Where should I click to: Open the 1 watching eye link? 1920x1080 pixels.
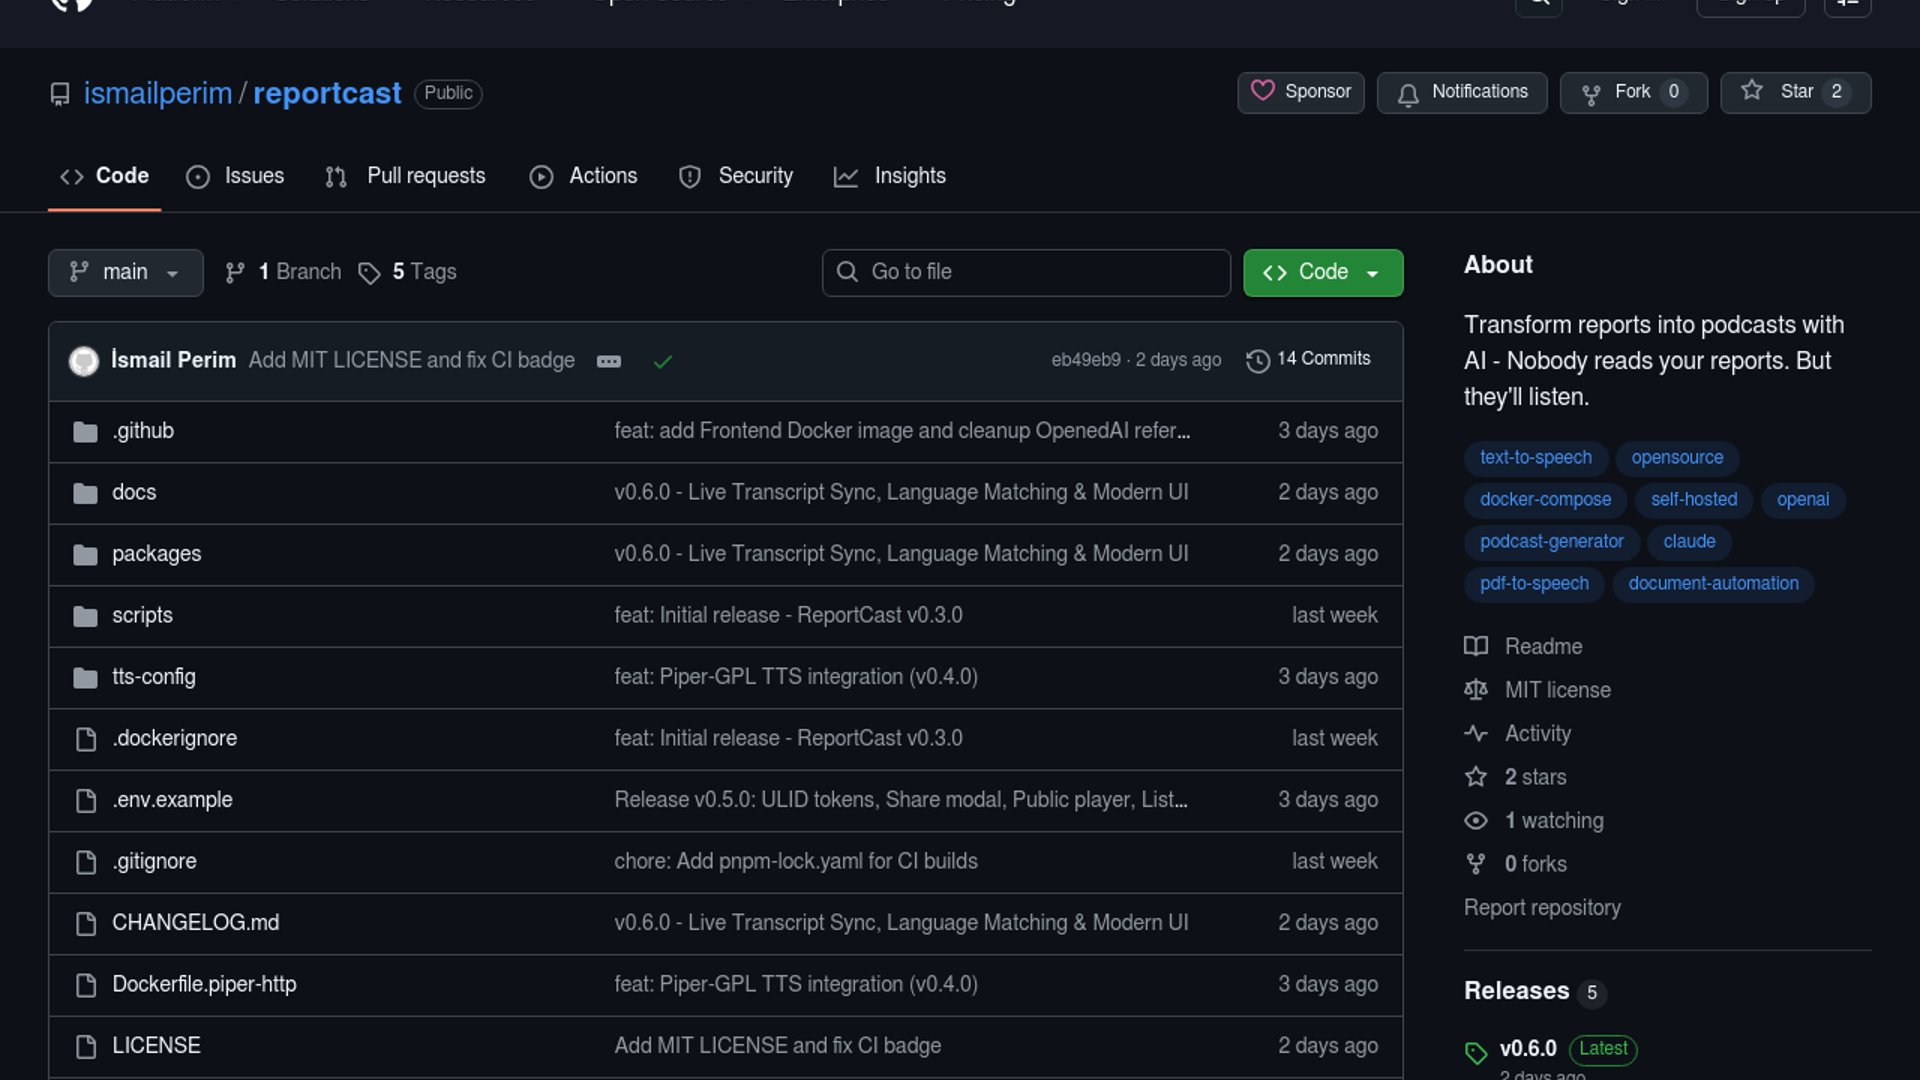1553,821
